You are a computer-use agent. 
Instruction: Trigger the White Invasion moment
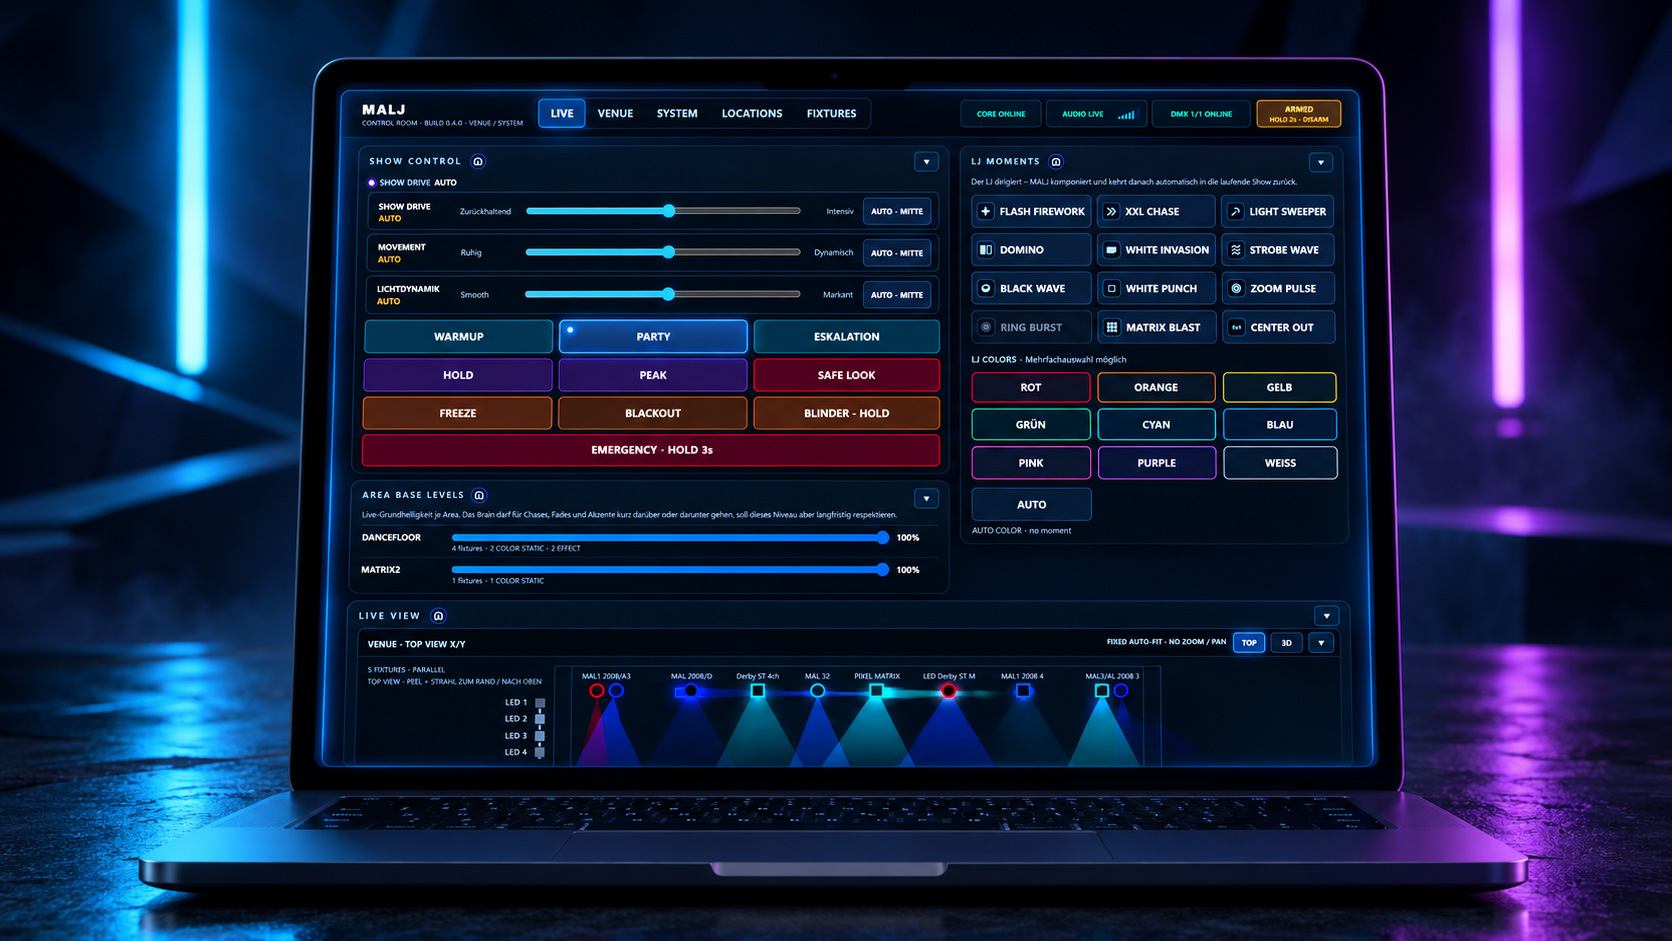point(1156,250)
